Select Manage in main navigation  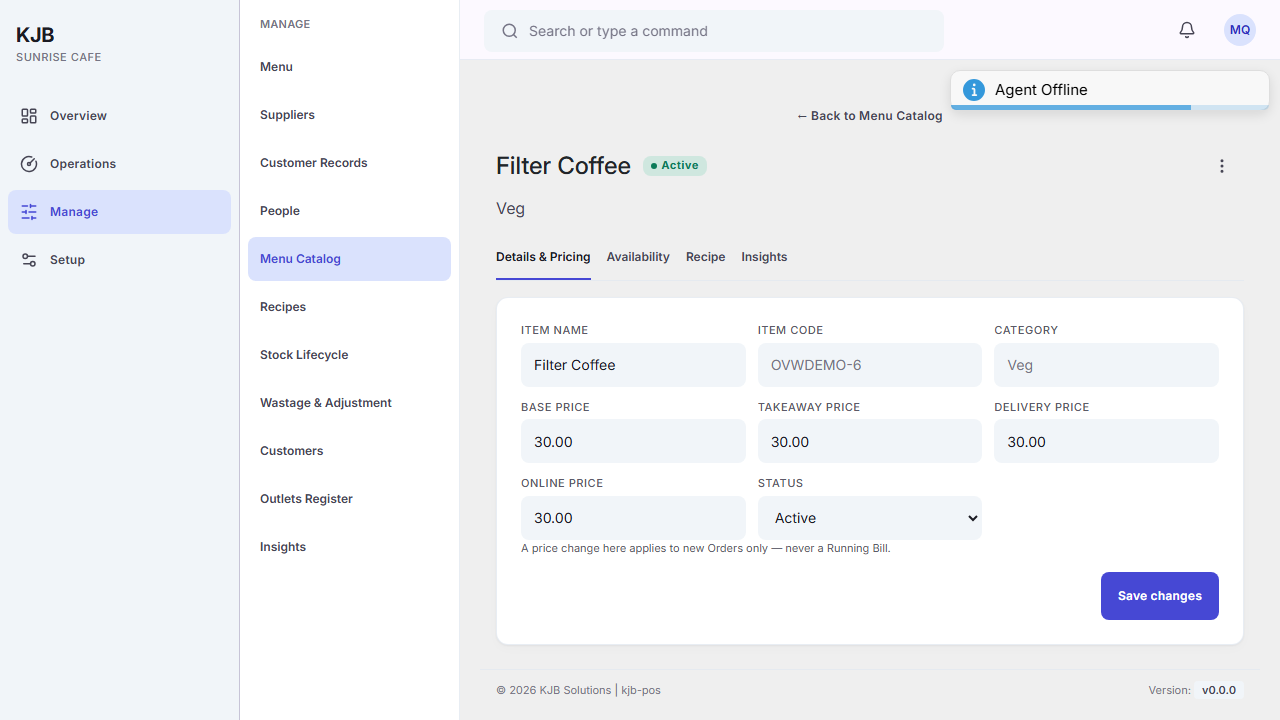point(119,212)
